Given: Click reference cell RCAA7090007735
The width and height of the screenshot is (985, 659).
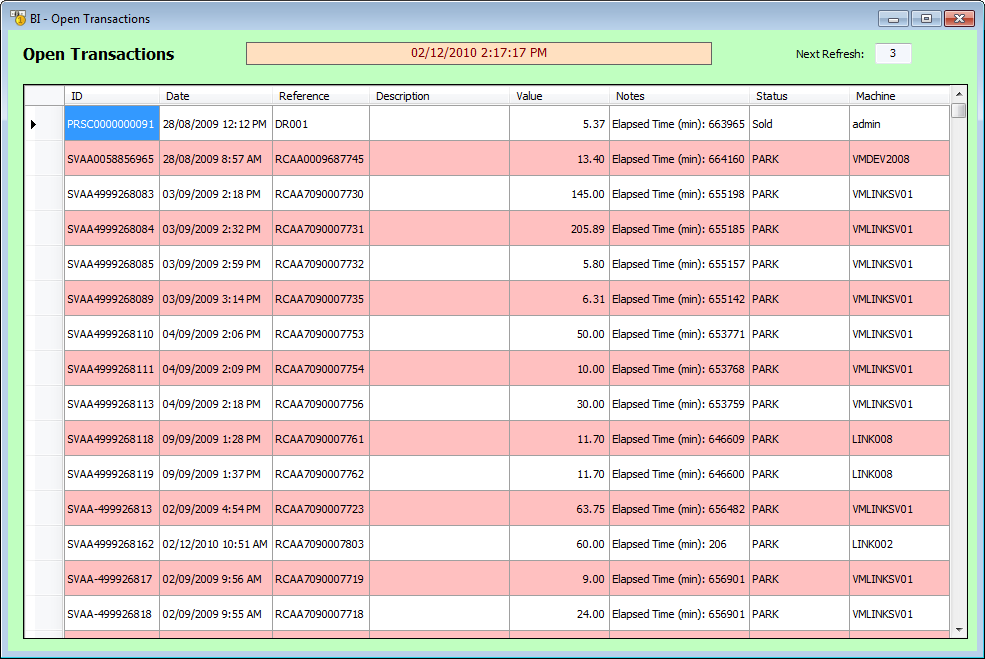Looking at the screenshot, I should coord(320,299).
